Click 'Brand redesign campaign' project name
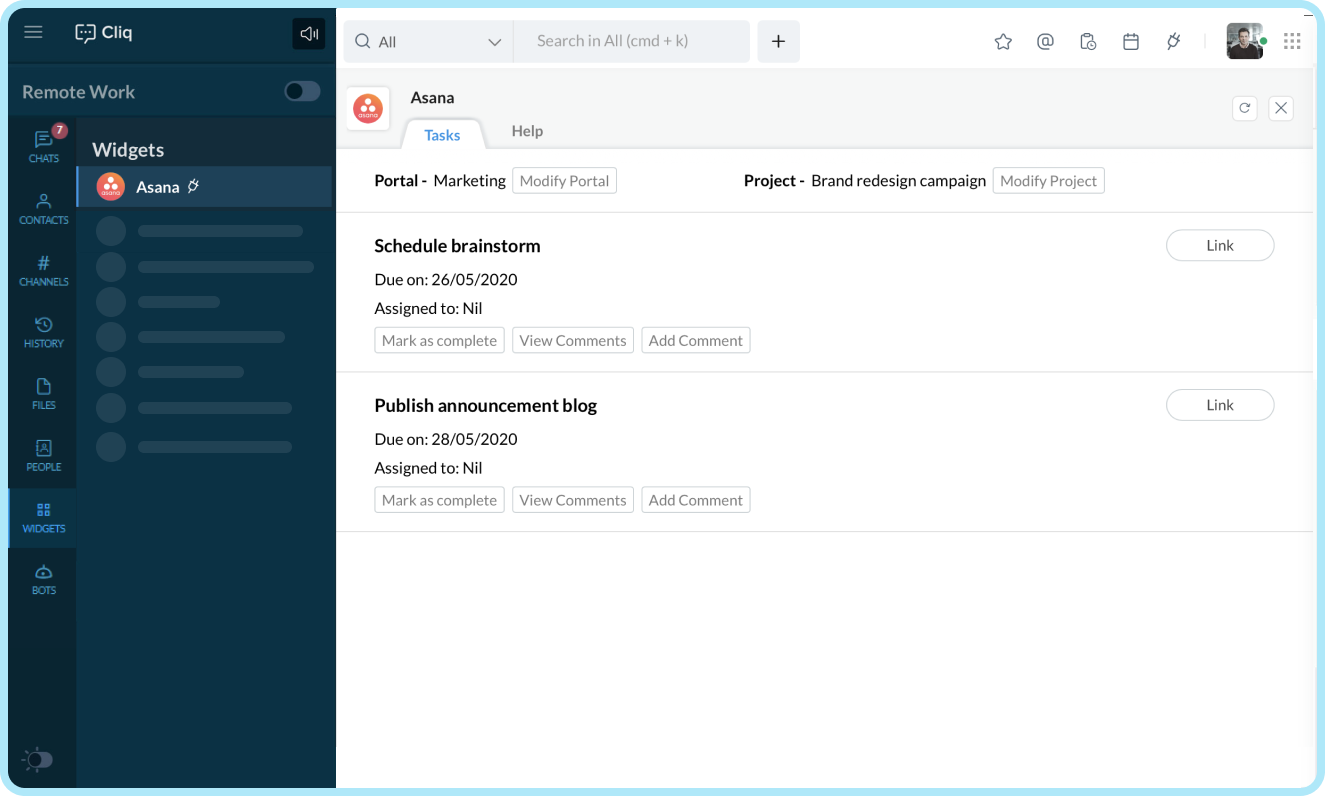This screenshot has height=796, width=1325. (x=898, y=181)
